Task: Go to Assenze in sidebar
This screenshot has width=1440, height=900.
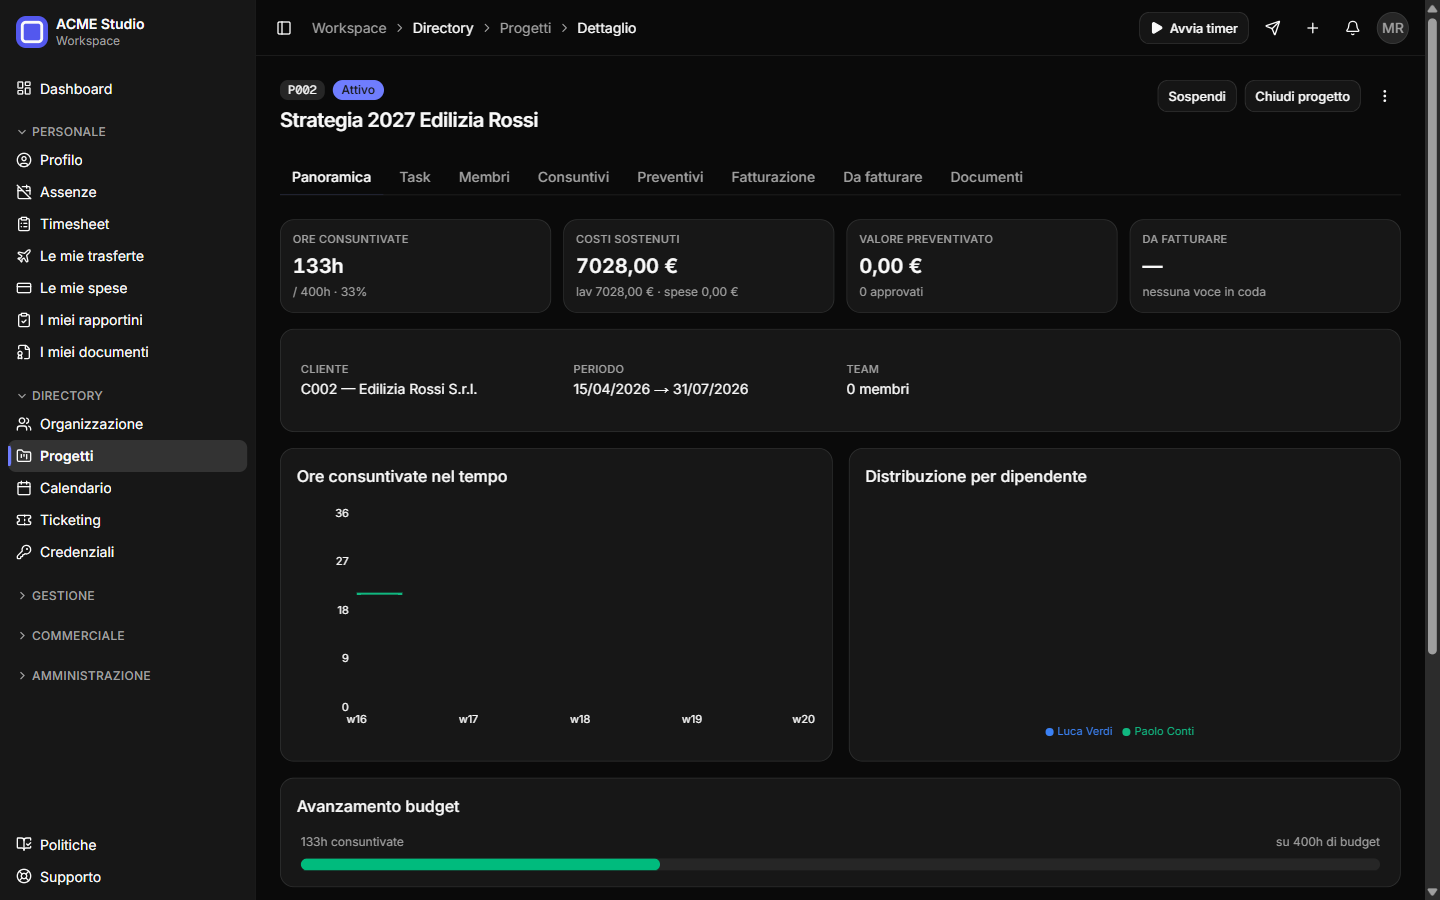Action: tap(128, 192)
